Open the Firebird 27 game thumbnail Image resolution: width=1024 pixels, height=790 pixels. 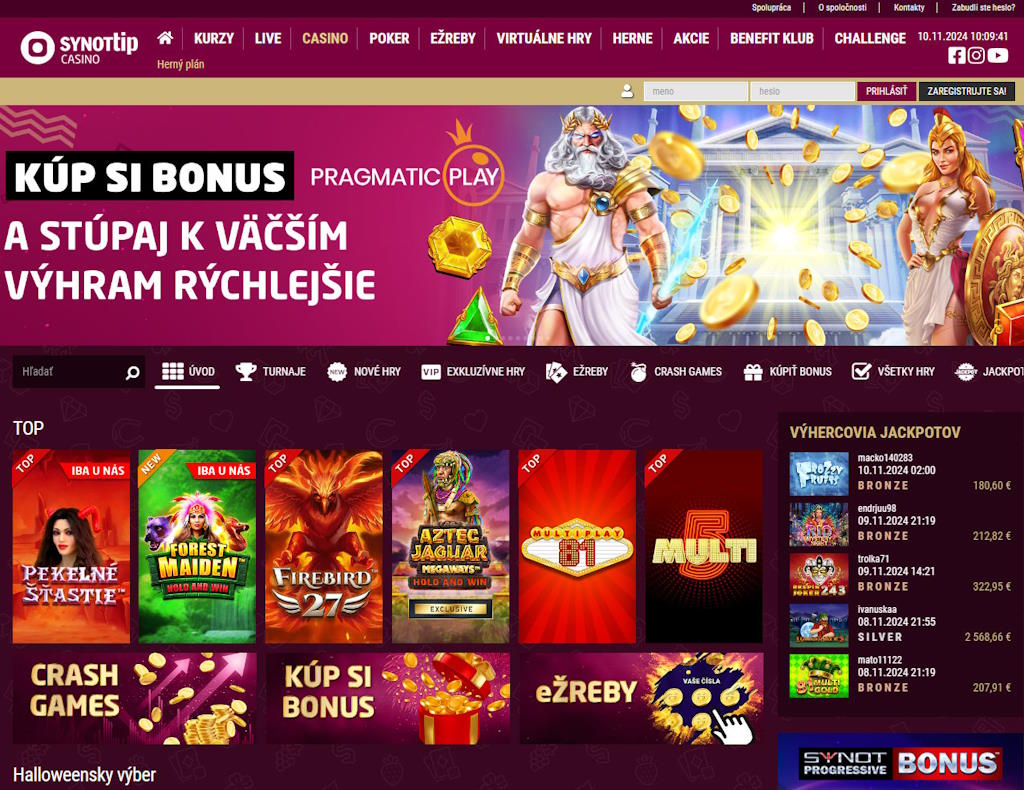pos(324,546)
